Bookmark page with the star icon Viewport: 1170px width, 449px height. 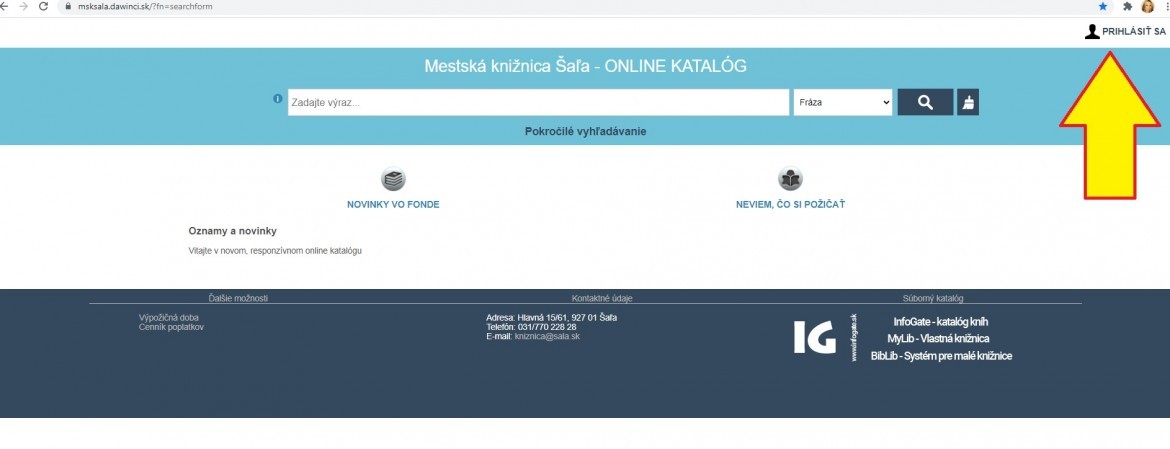pos(1101,6)
